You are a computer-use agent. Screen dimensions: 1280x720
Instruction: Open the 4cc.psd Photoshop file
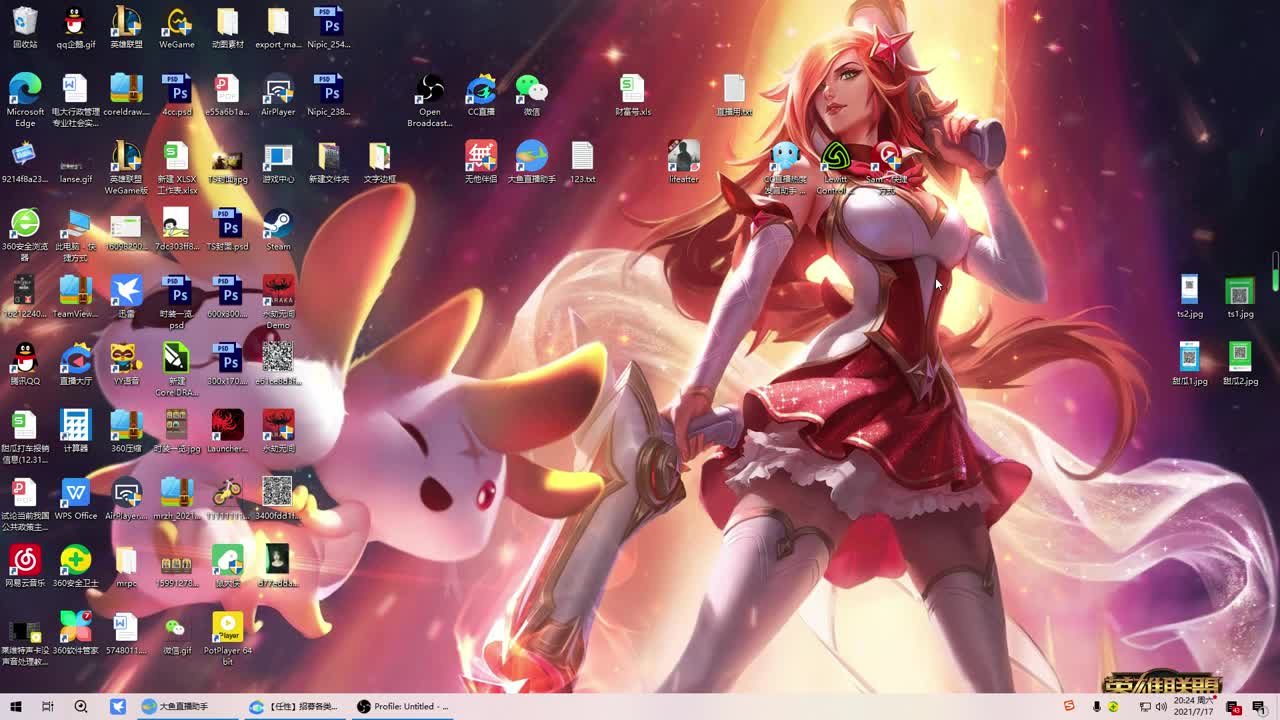pyautogui.click(x=177, y=89)
